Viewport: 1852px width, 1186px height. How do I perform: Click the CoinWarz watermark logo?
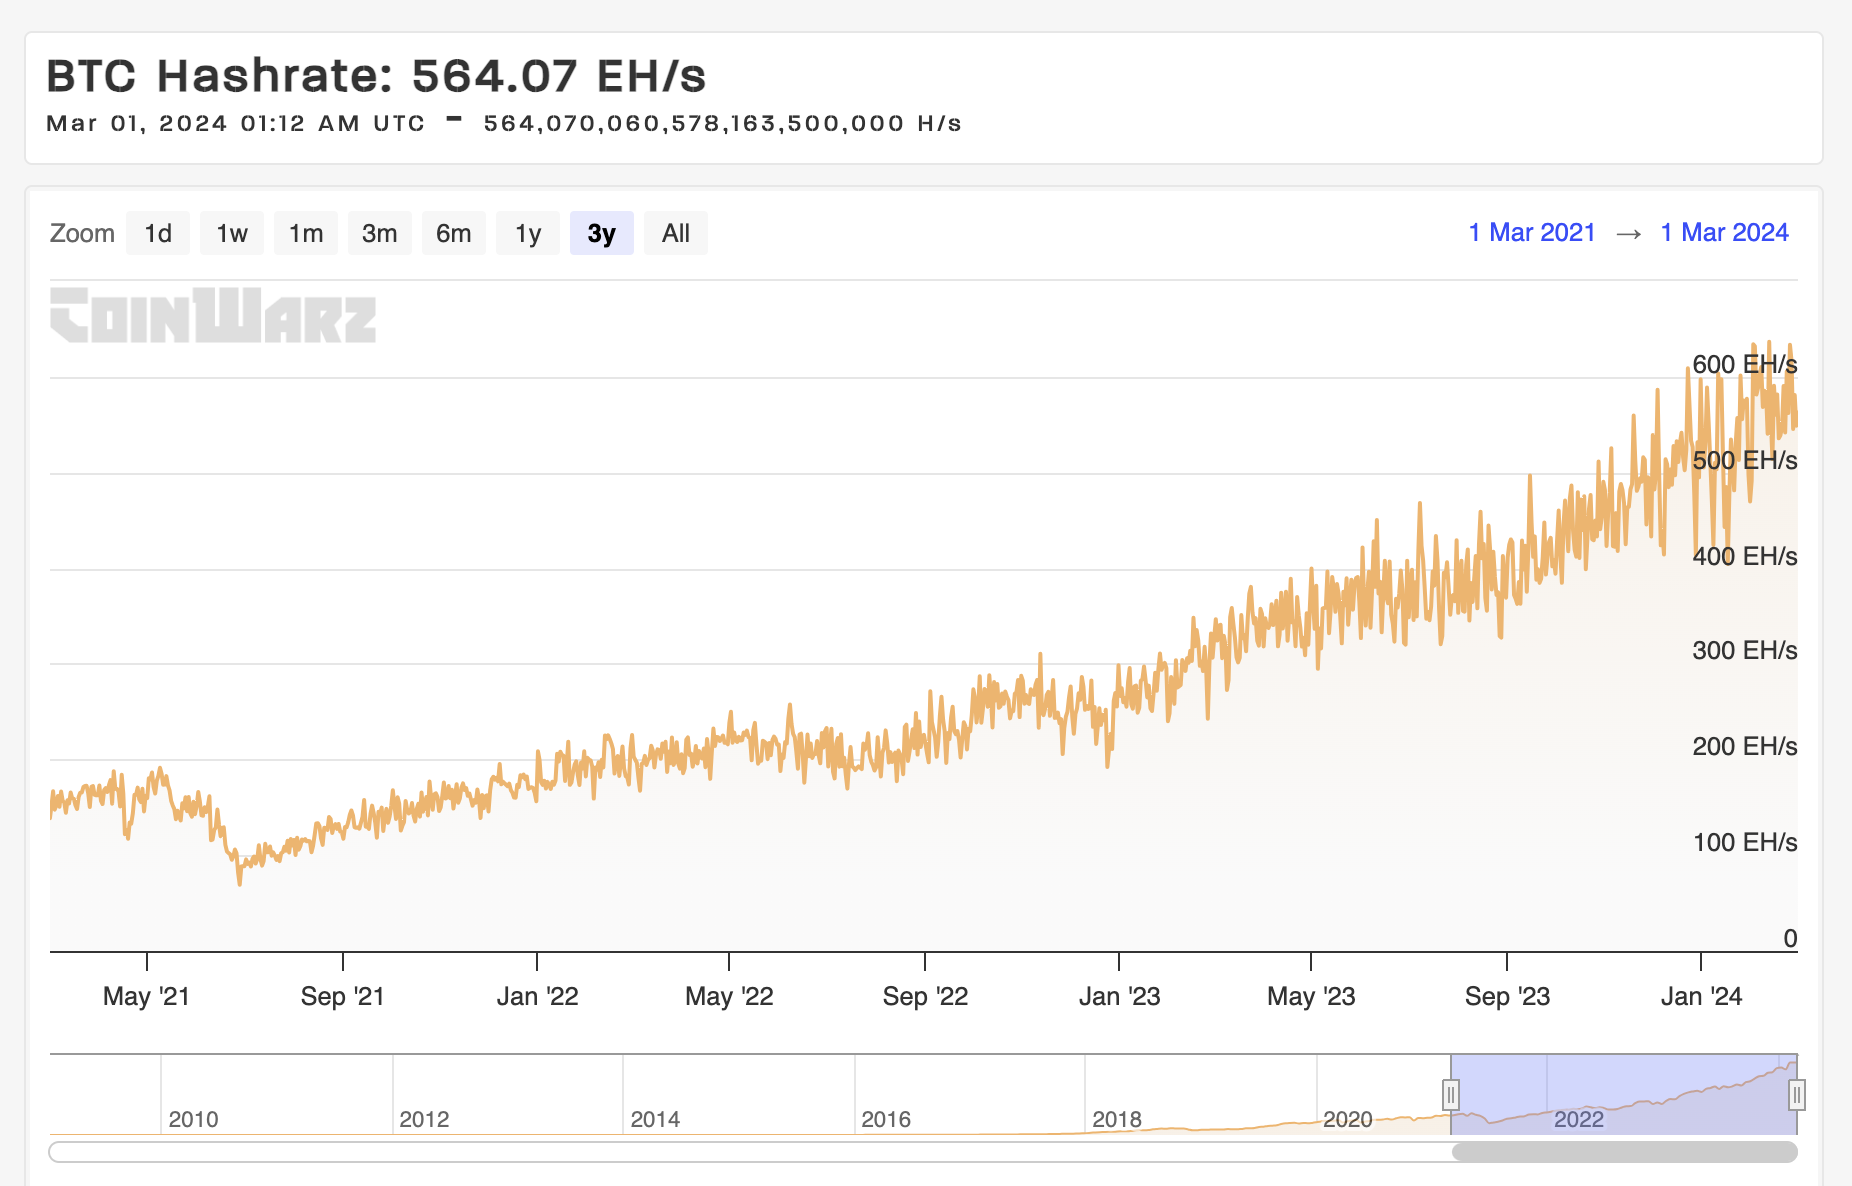[213, 316]
